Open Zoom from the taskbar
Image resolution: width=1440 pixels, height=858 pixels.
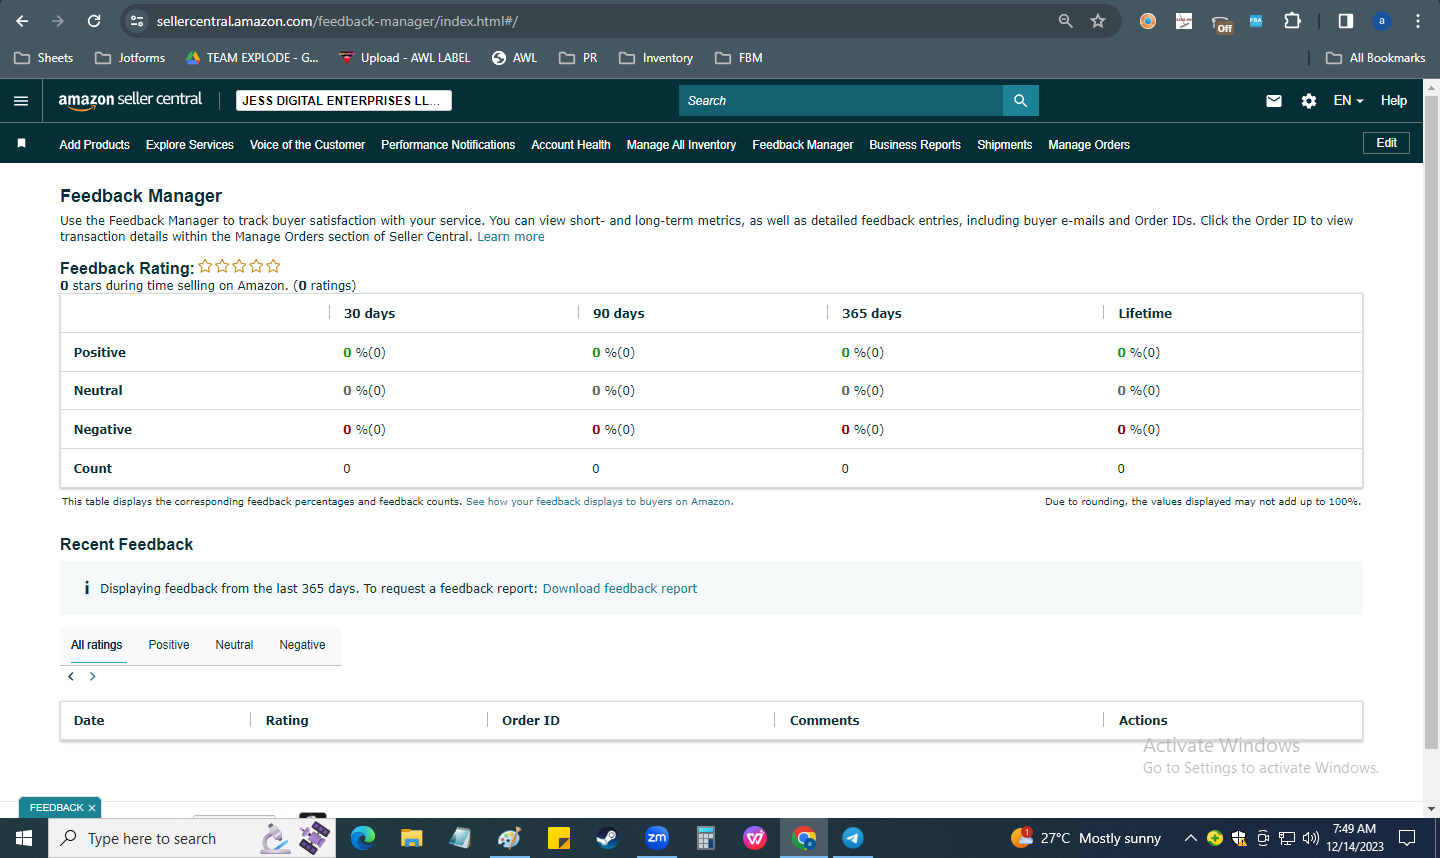coord(657,838)
